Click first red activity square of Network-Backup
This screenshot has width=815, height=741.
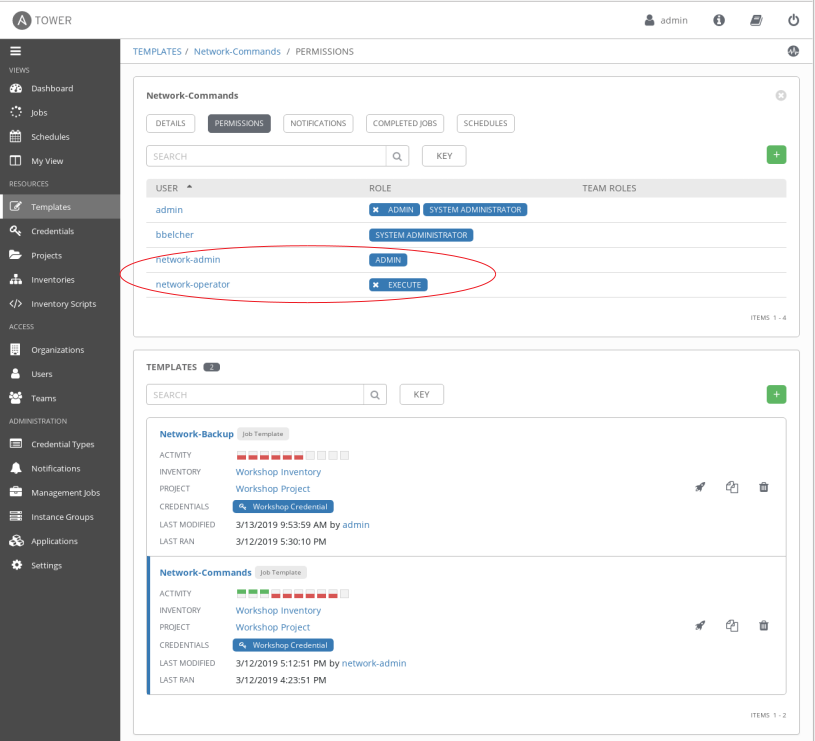pyautogui.click(x=241, y=456)
